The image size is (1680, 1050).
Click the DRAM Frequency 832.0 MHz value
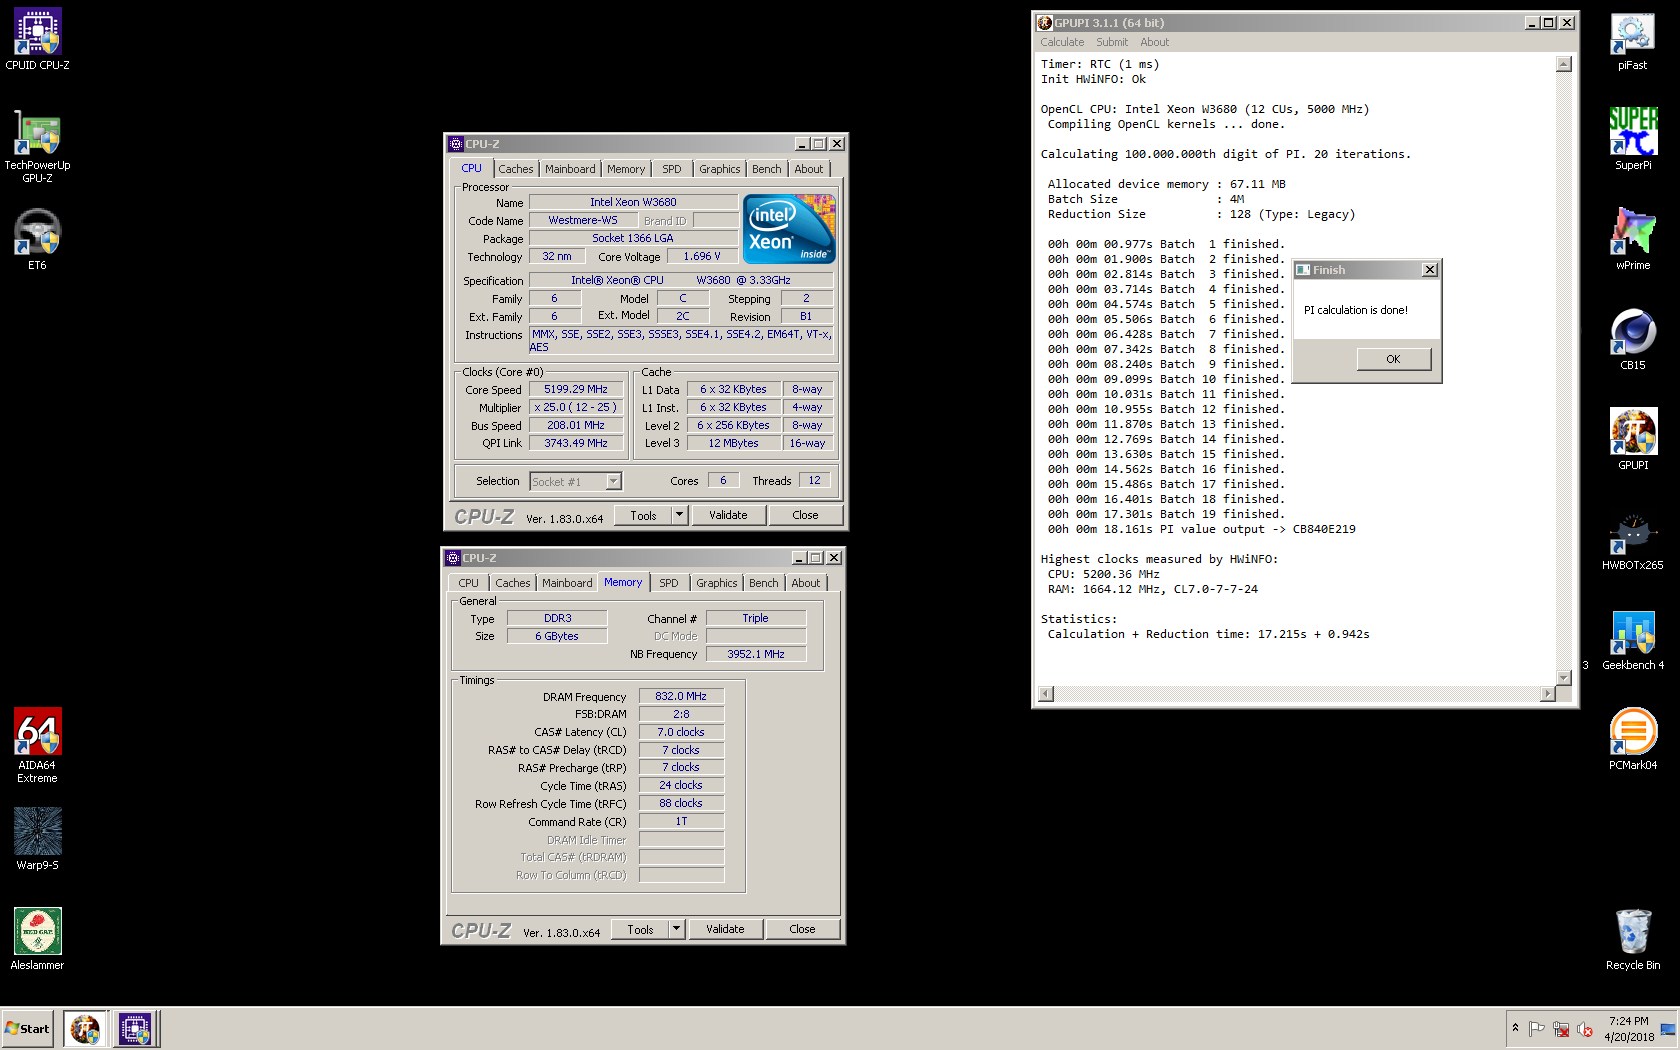pos(681,696)
